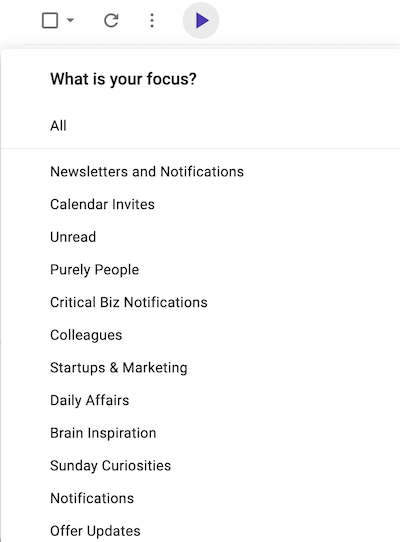This screenshot has height=542, width=400.
Task: Tick the select-all checkbox
Action: click(50, 20)
